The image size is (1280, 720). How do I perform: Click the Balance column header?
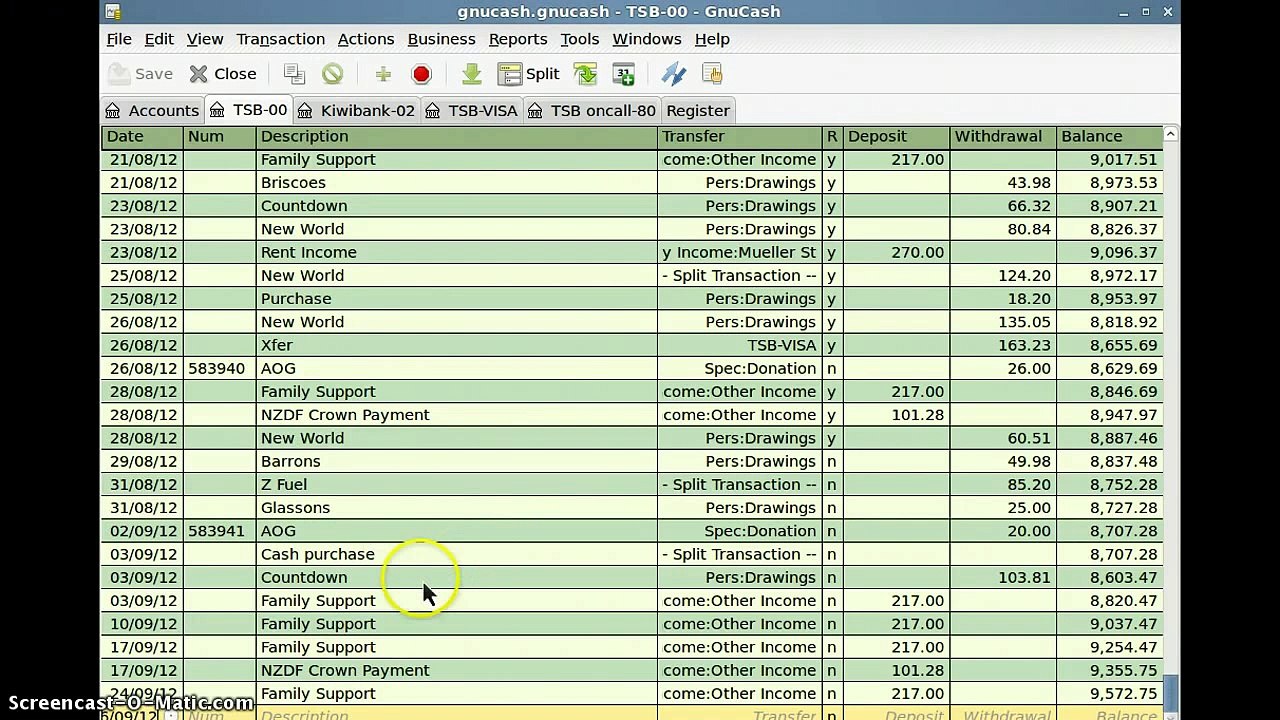[1109, 136]
